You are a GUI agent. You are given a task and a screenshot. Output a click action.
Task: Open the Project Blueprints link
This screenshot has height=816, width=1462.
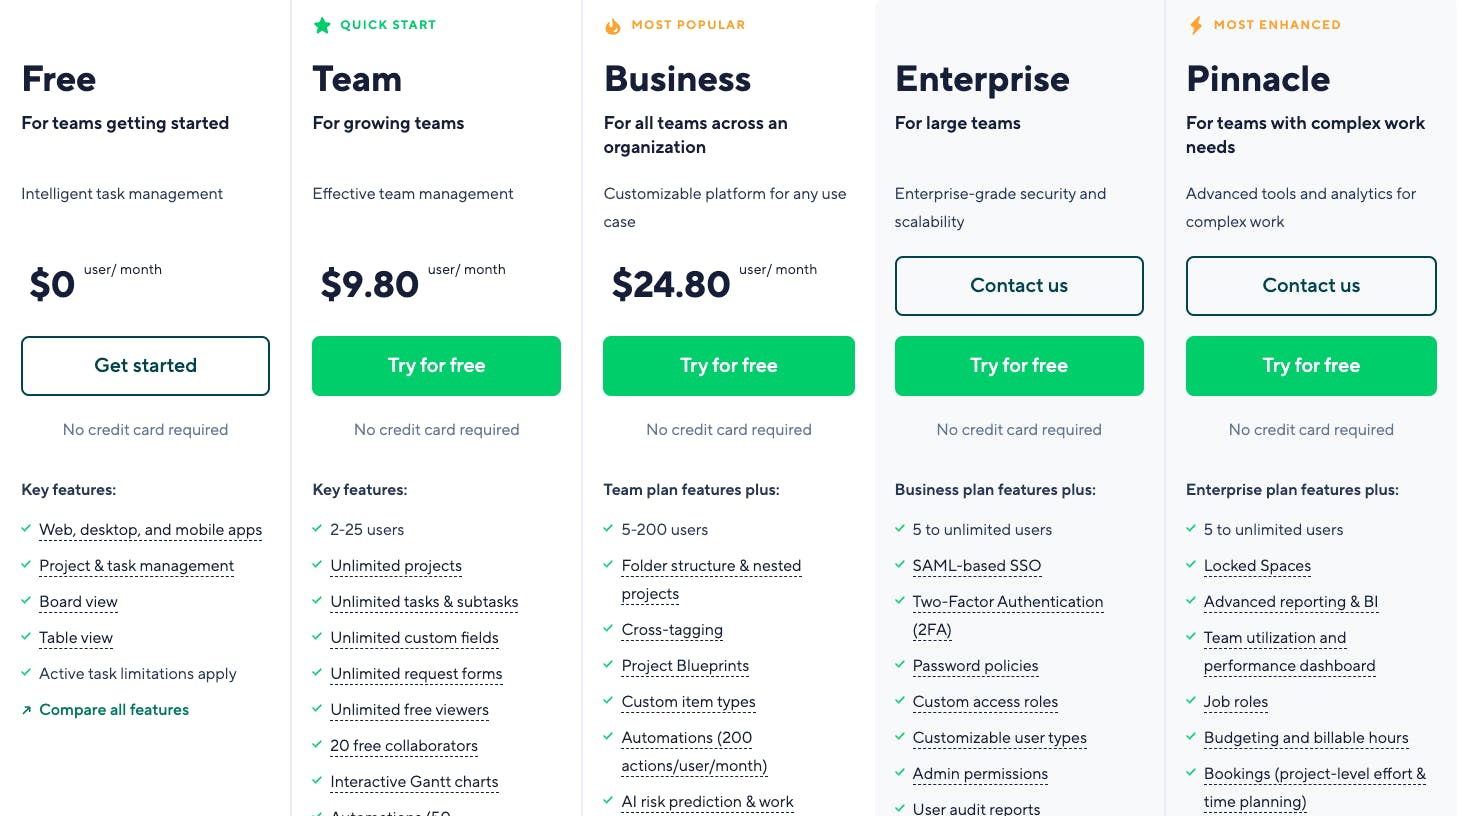point(685,665)
